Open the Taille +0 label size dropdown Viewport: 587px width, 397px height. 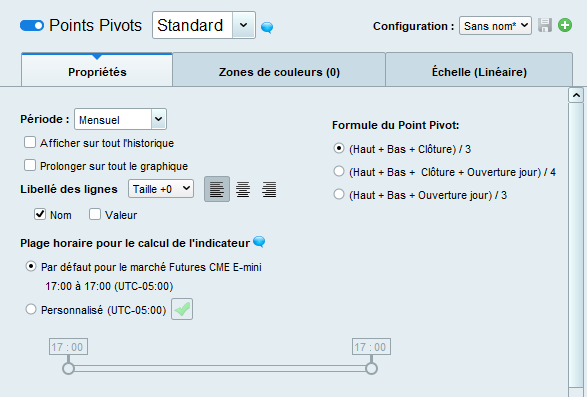point(161,189)
